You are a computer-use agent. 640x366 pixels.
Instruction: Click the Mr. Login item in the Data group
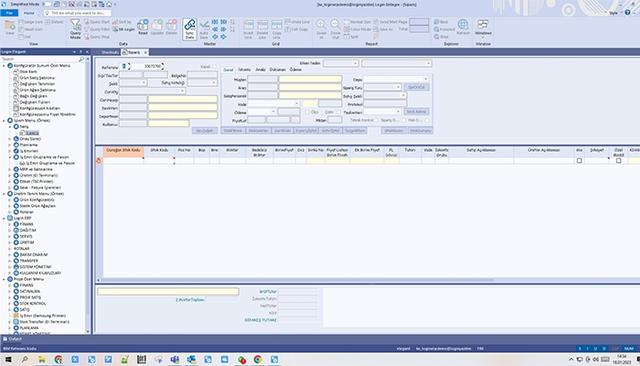[124, 29]
